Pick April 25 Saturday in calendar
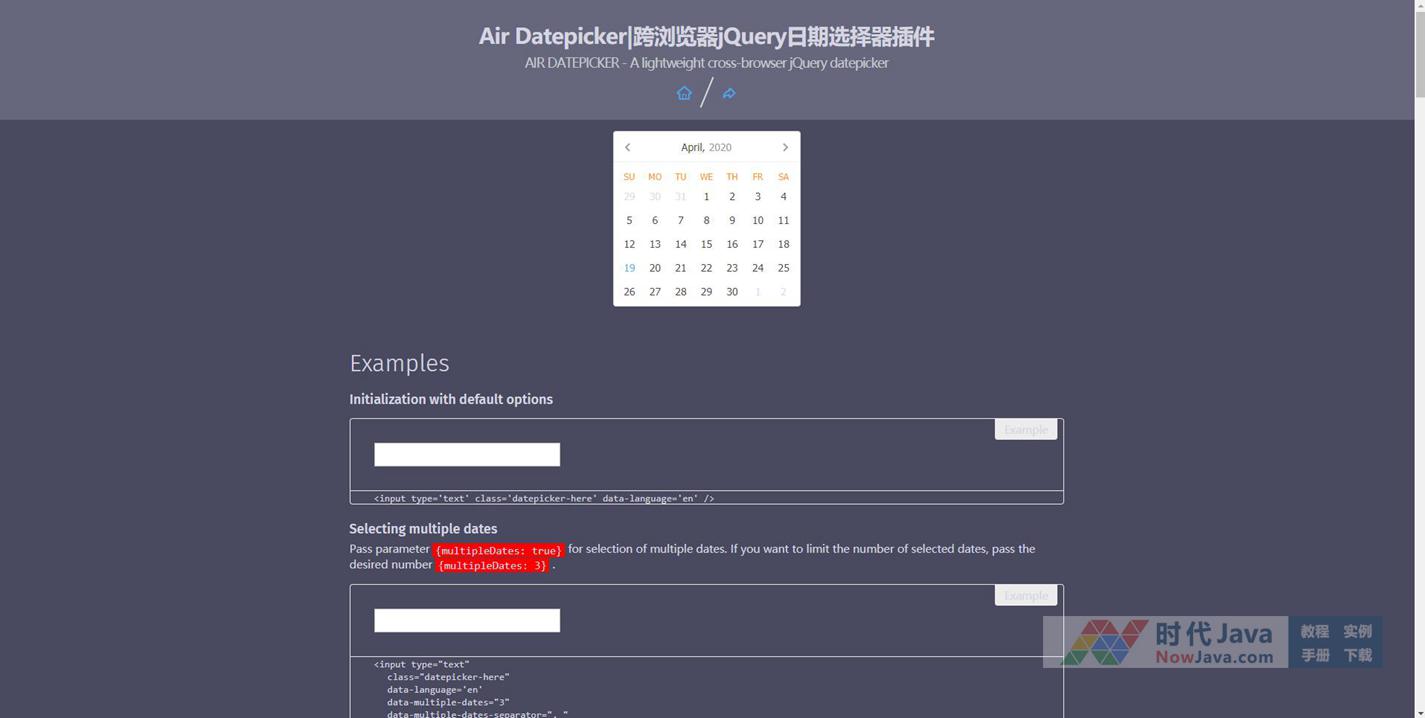This screenshot has width=1425, height=718. 783,268
